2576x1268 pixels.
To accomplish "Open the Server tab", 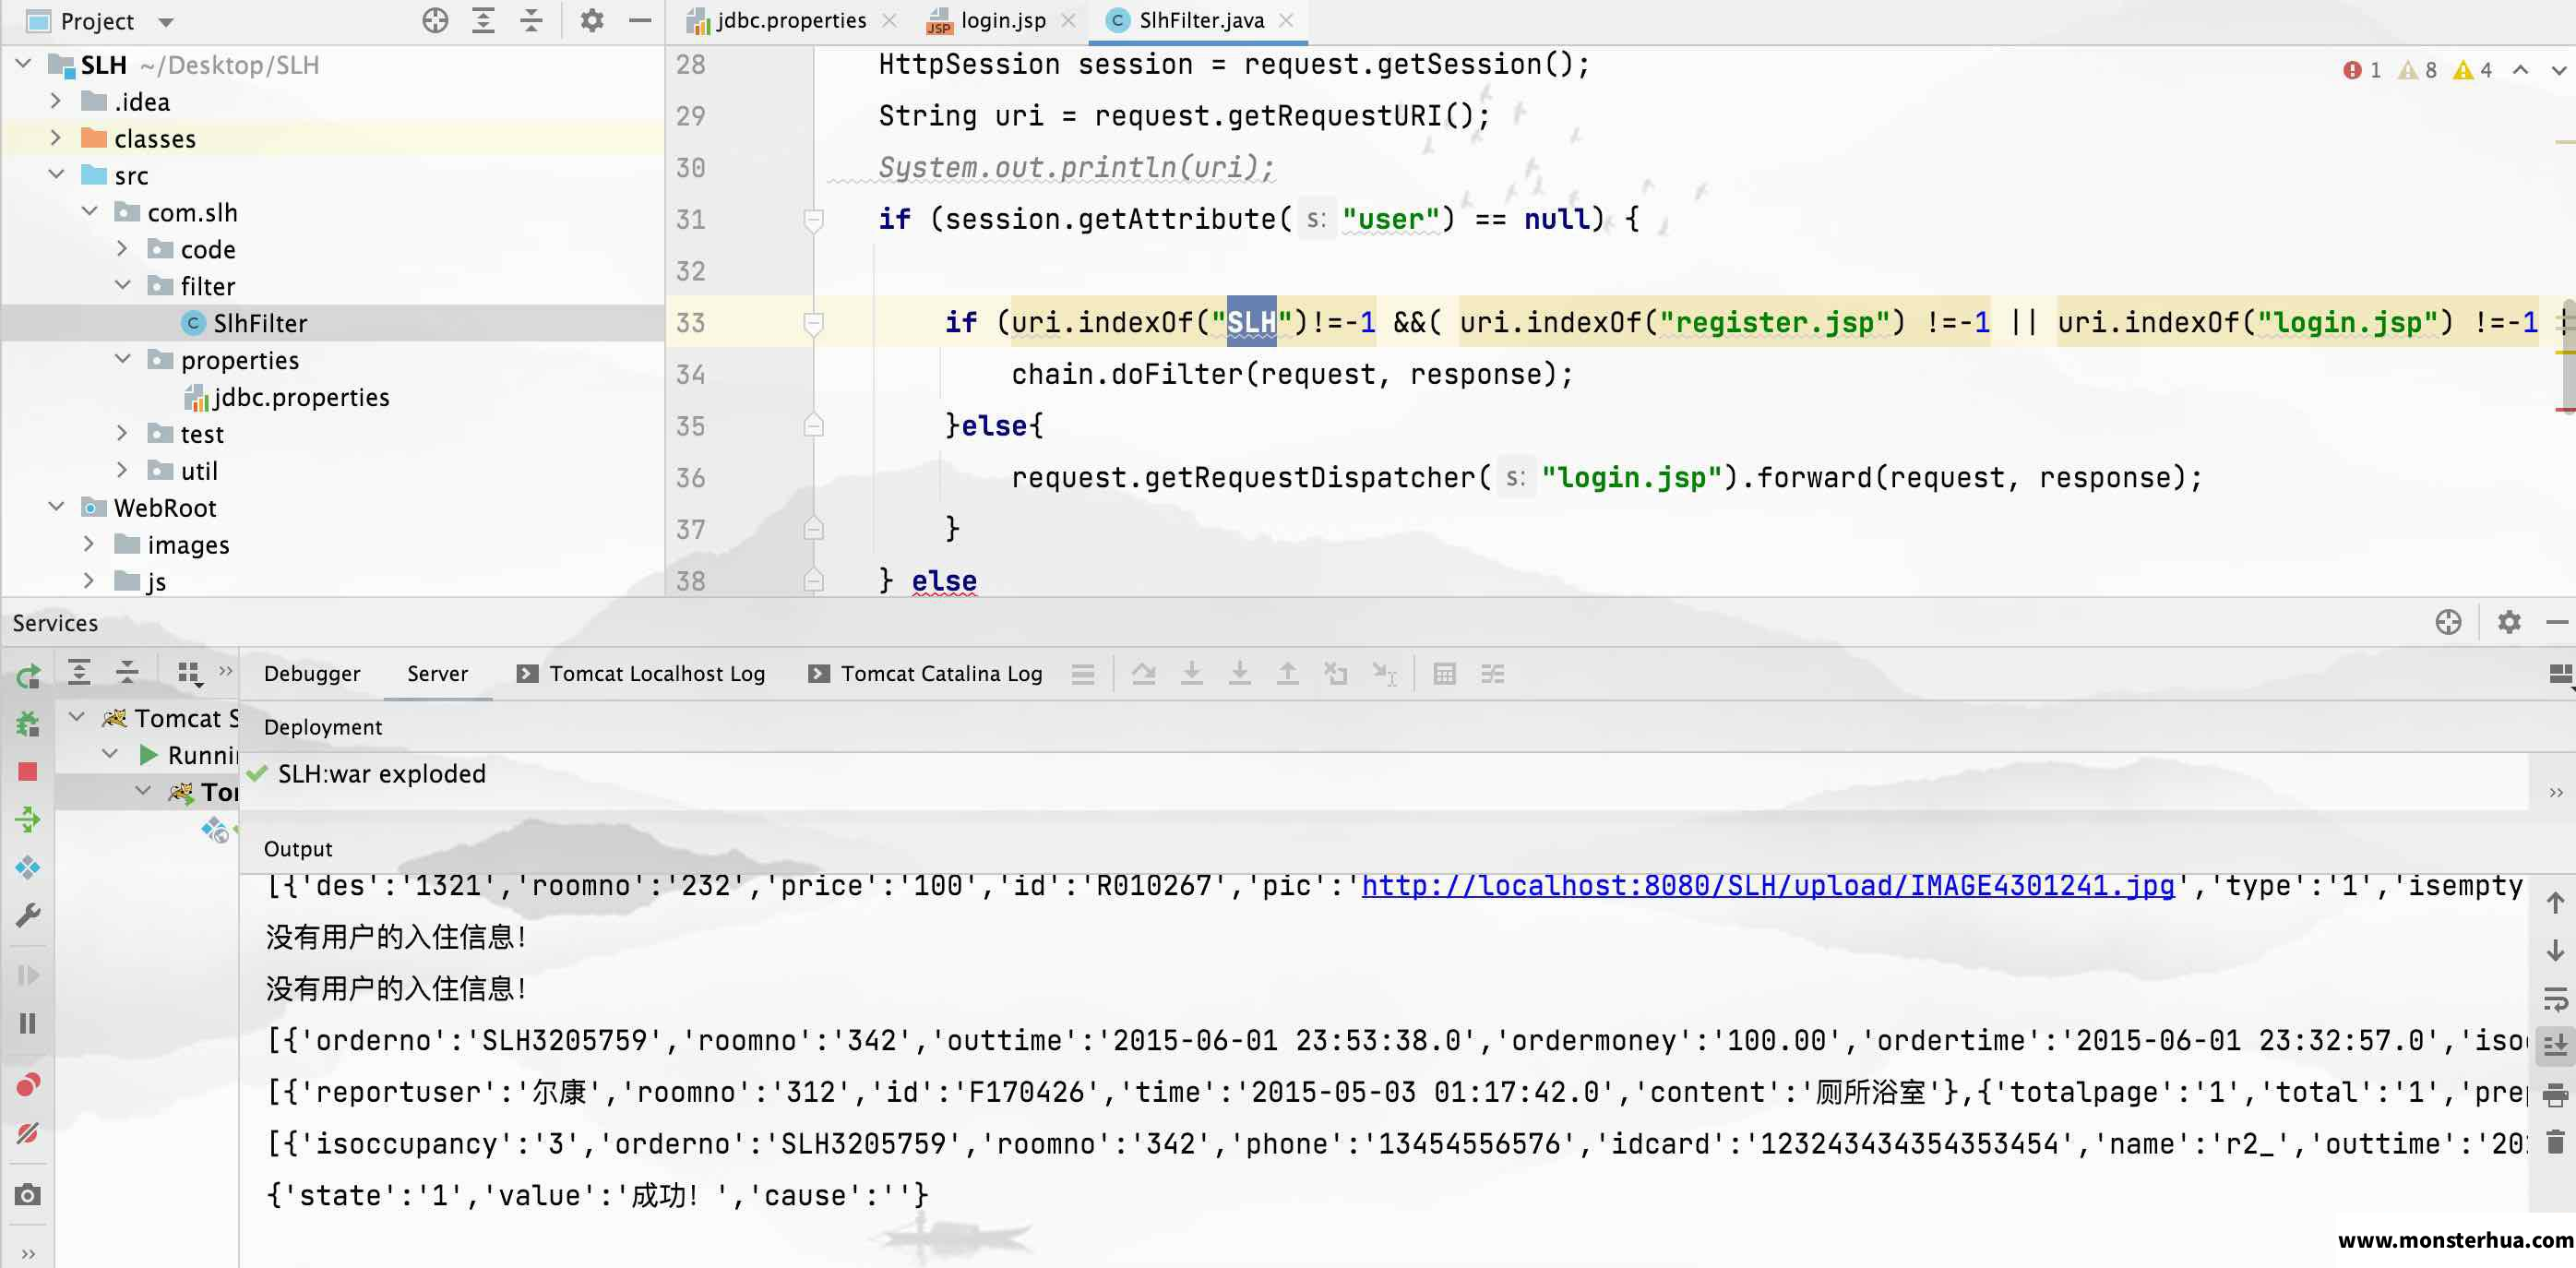I will click(437, 674).
